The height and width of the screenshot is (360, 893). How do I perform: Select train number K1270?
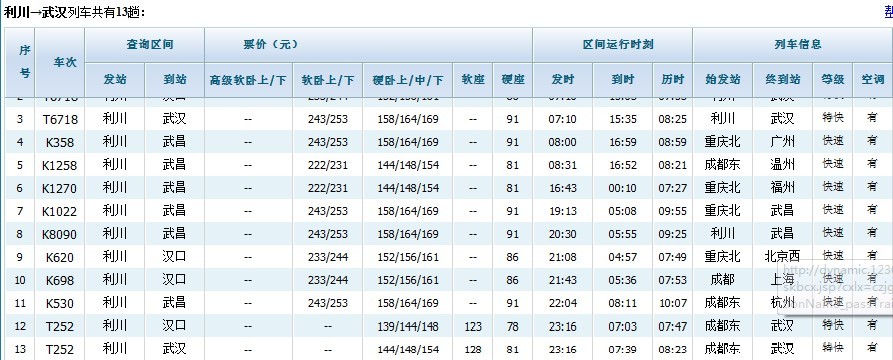click(60, 189)
